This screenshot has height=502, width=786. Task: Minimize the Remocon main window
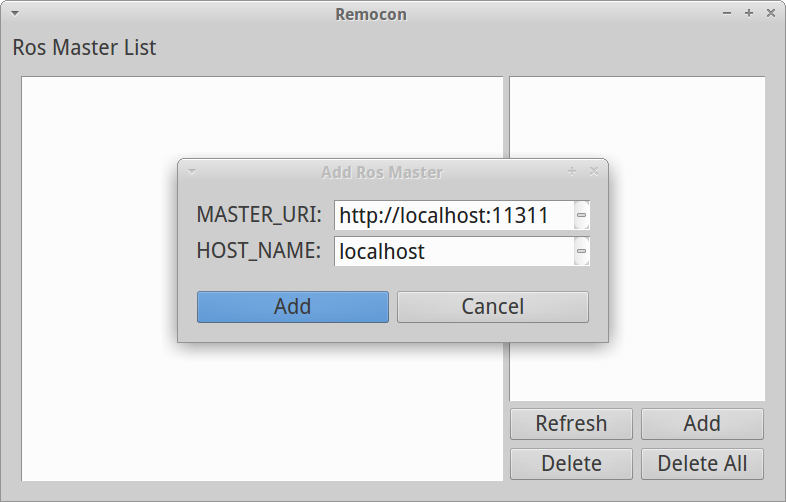(x=728, y=14)
